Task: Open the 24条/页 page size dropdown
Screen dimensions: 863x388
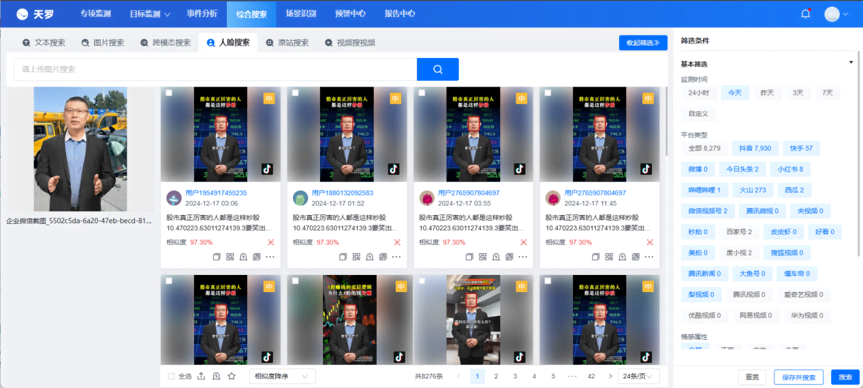Action: (638, 376)
